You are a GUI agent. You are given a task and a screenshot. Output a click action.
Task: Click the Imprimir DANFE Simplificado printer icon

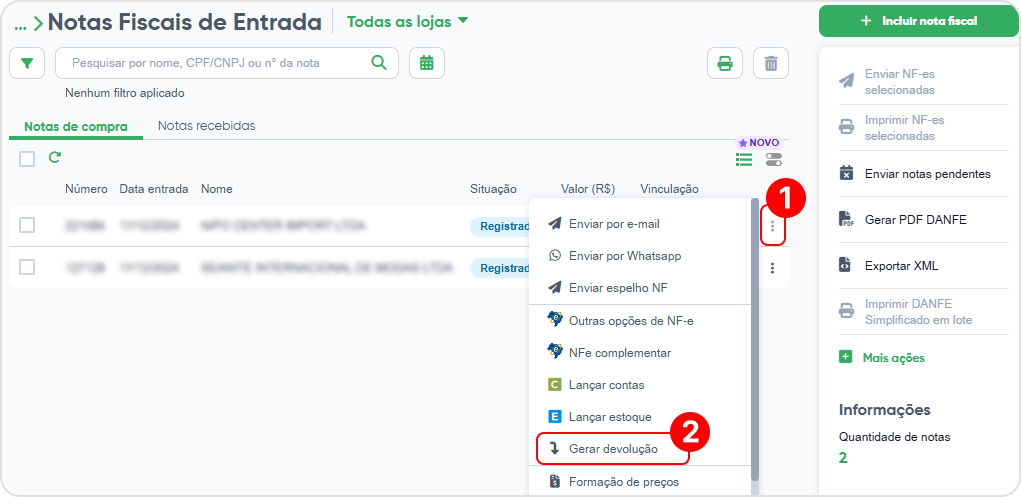click(846, 311)
